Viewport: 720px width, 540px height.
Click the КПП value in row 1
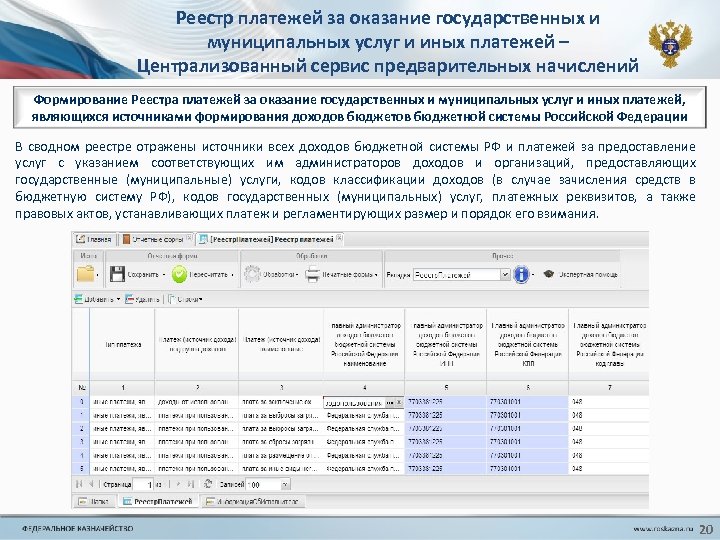point(528,415)
